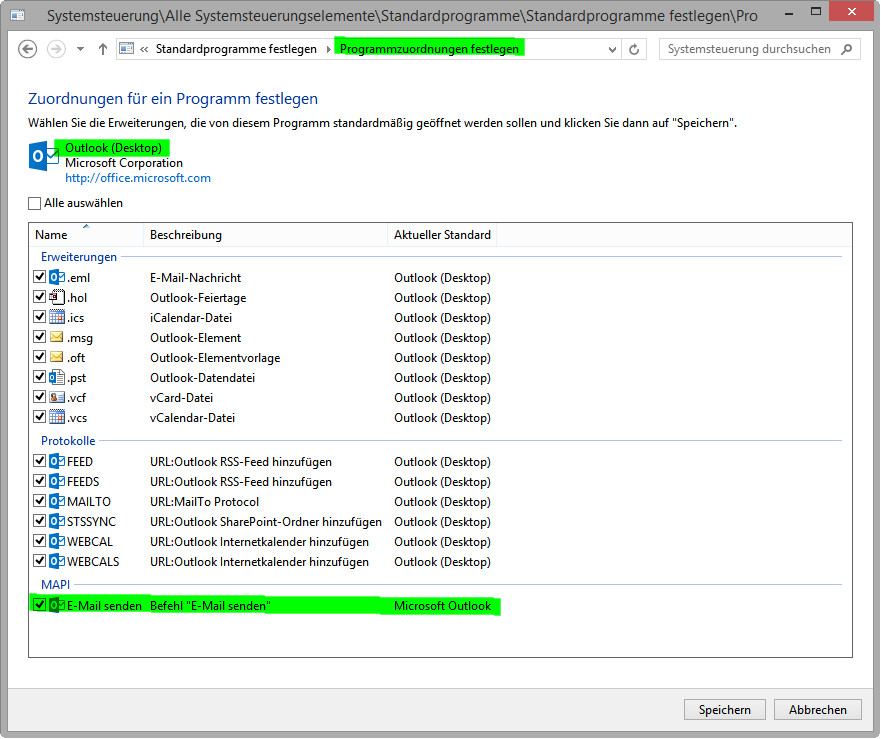This screenshot has height=739, width=881.
Task: Click the window system menu icon in title bar
Action: pyautogui.click(x=18, y=15)
